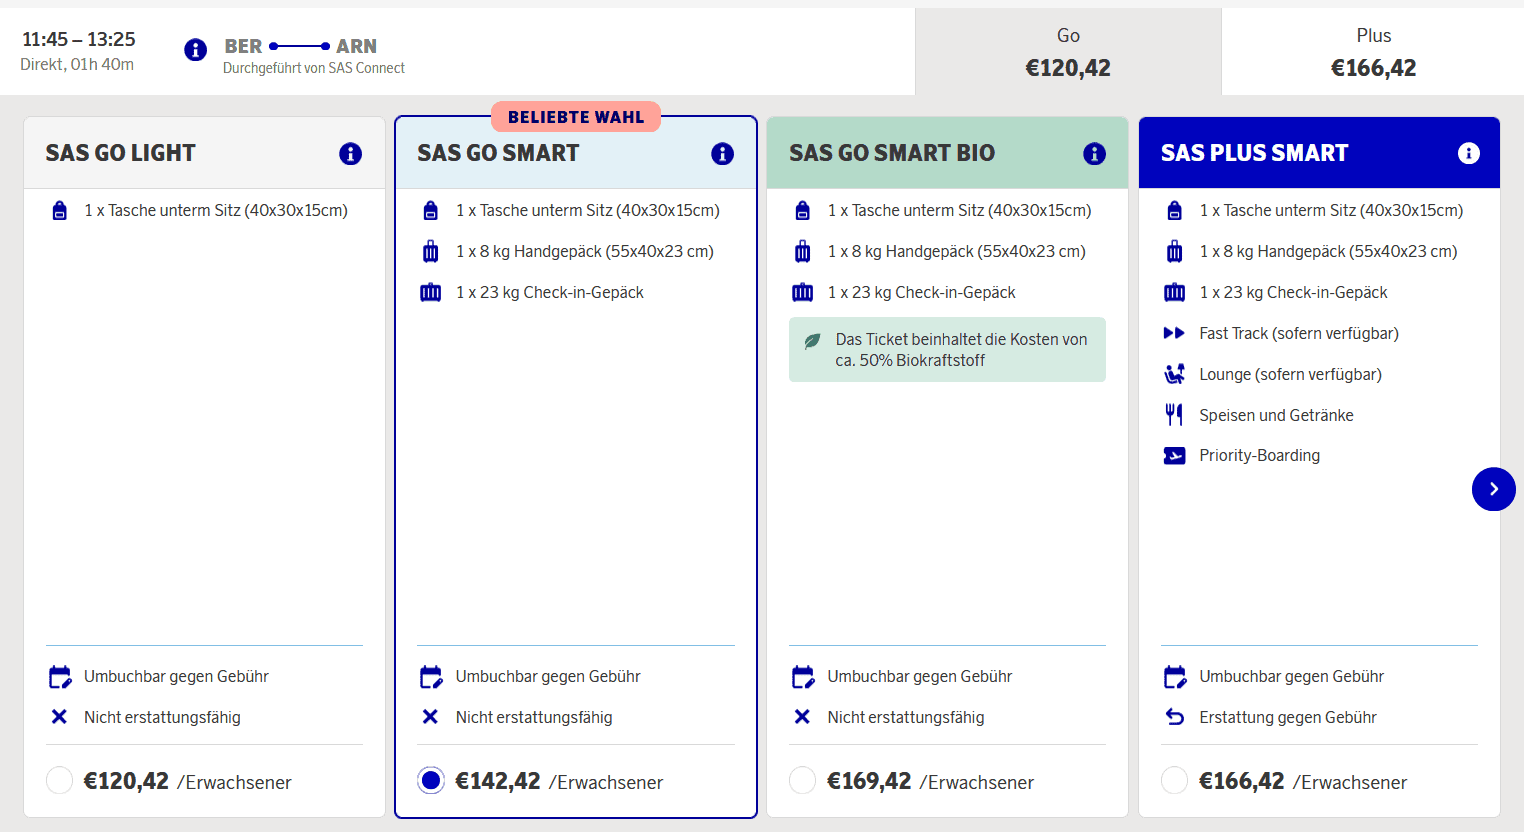Click biofuel leaf icon in Smart Bio
The image size is (1524, 832).
(x=813, y=341)
